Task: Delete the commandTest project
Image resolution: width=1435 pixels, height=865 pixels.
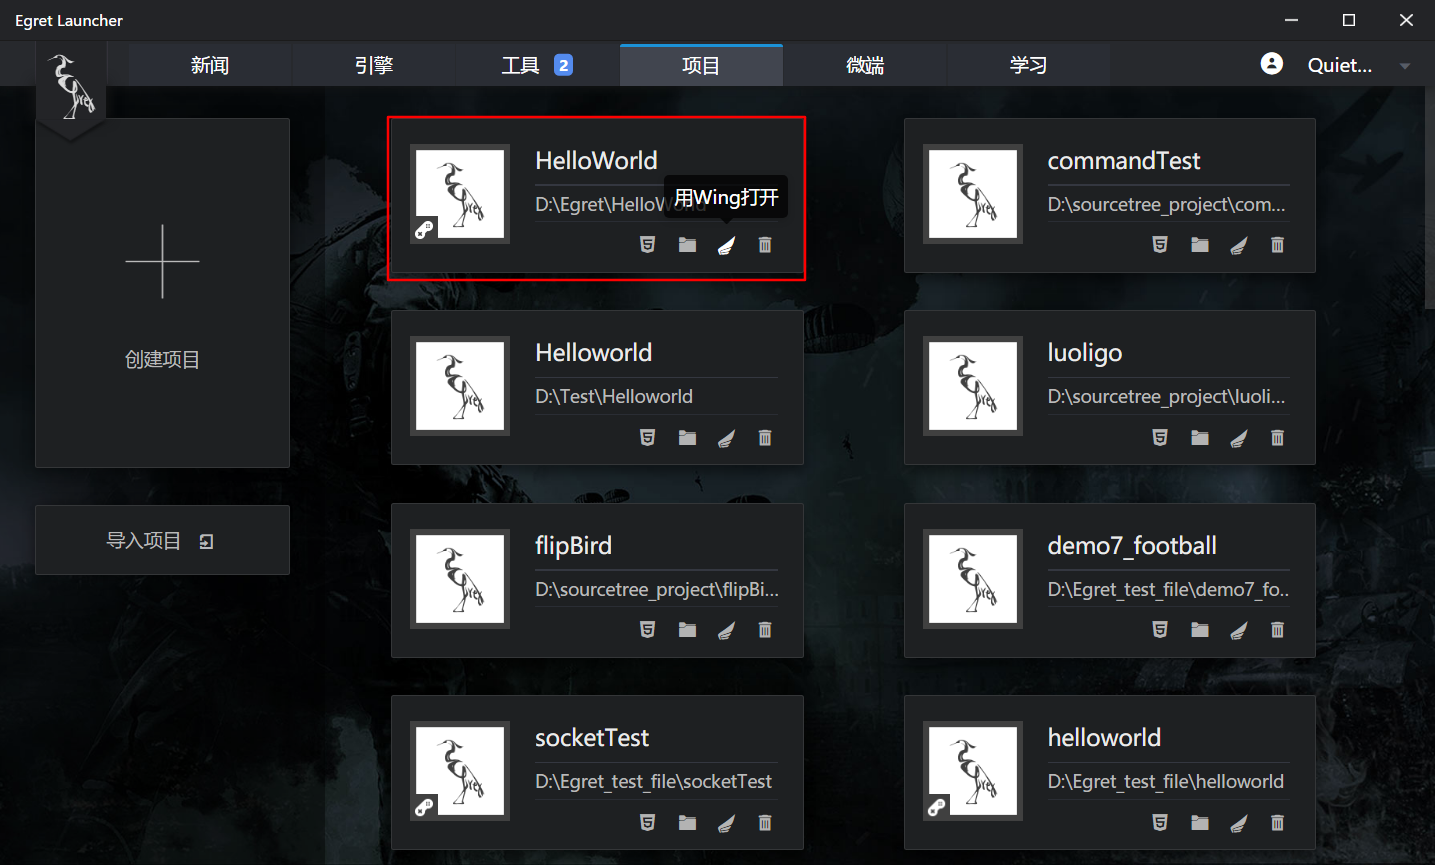Action: coord(1277,245)
